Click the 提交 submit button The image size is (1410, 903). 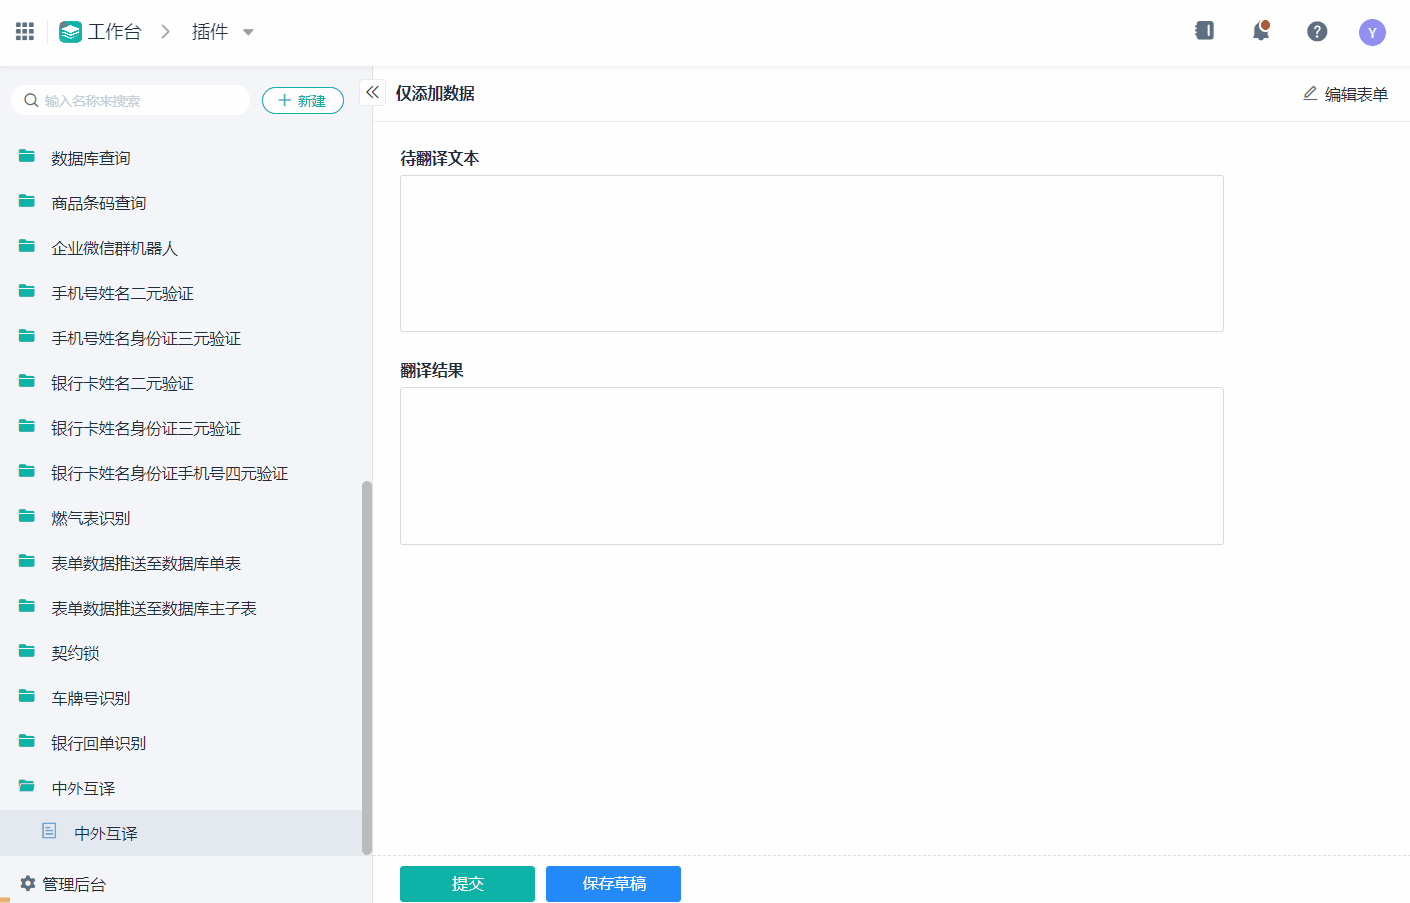467,884
